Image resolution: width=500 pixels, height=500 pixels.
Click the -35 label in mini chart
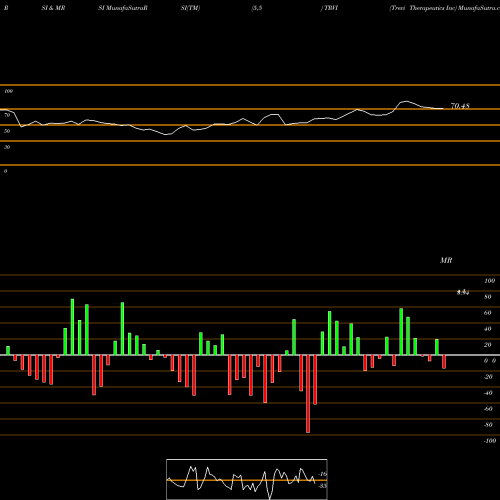[323, 486]
